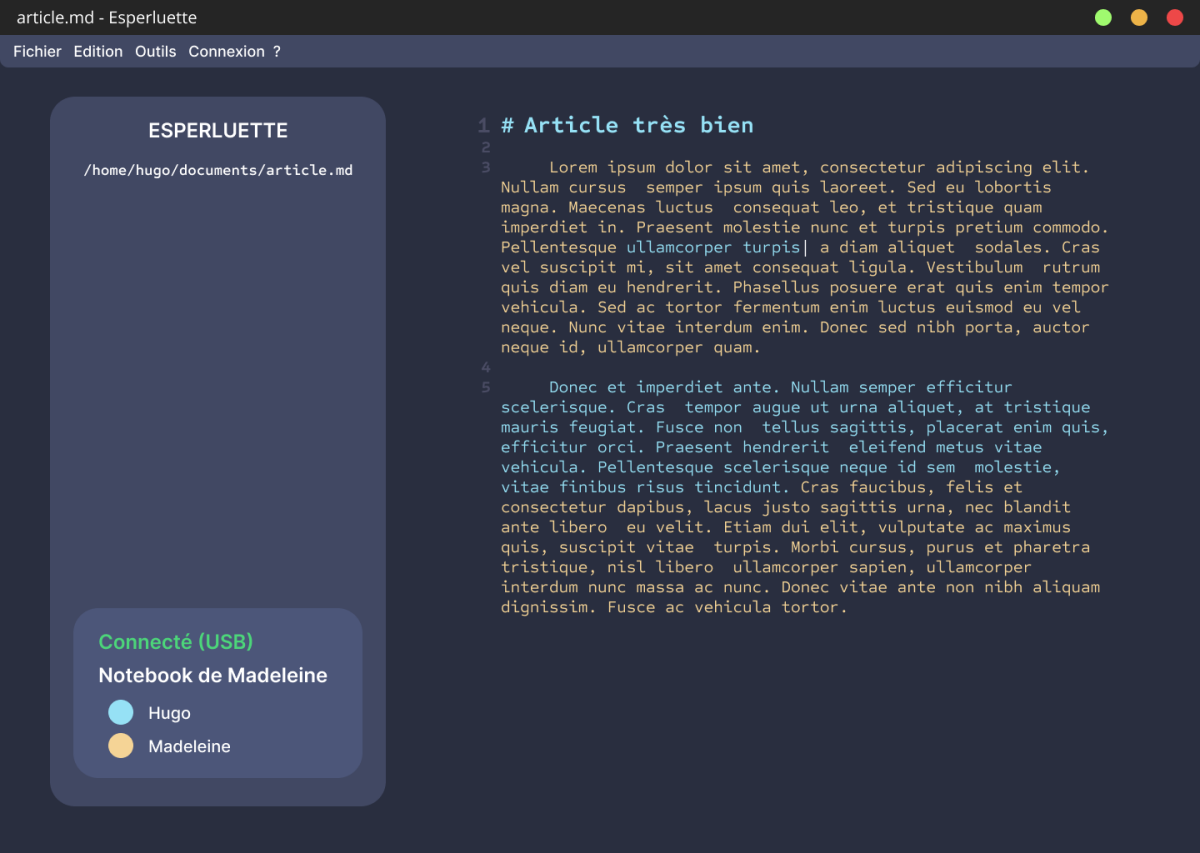The height and width of the screenshot is (853, 1200).
Task: Open the Fichier menu
Action: pos(37,51)
